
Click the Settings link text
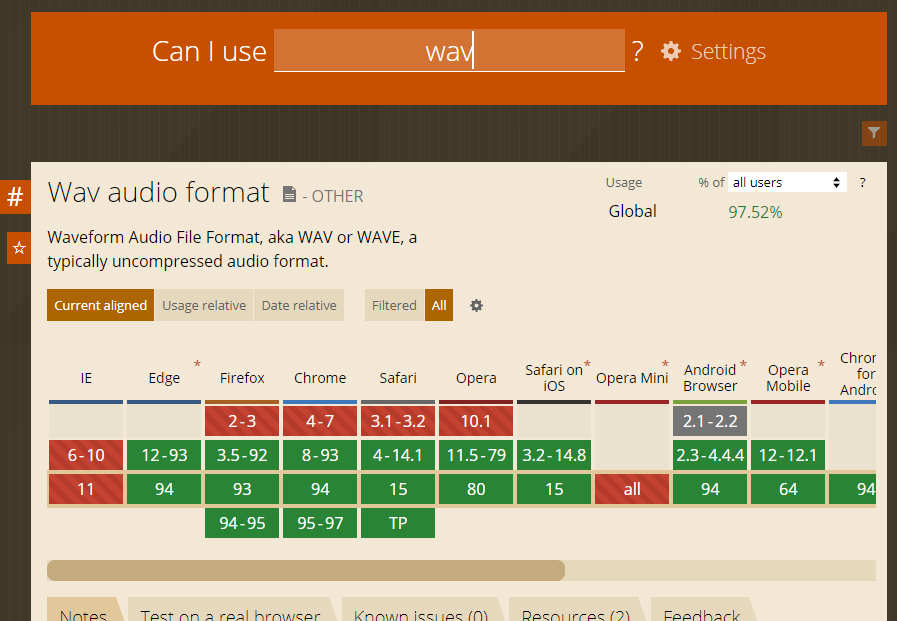[x=728, y=51]
